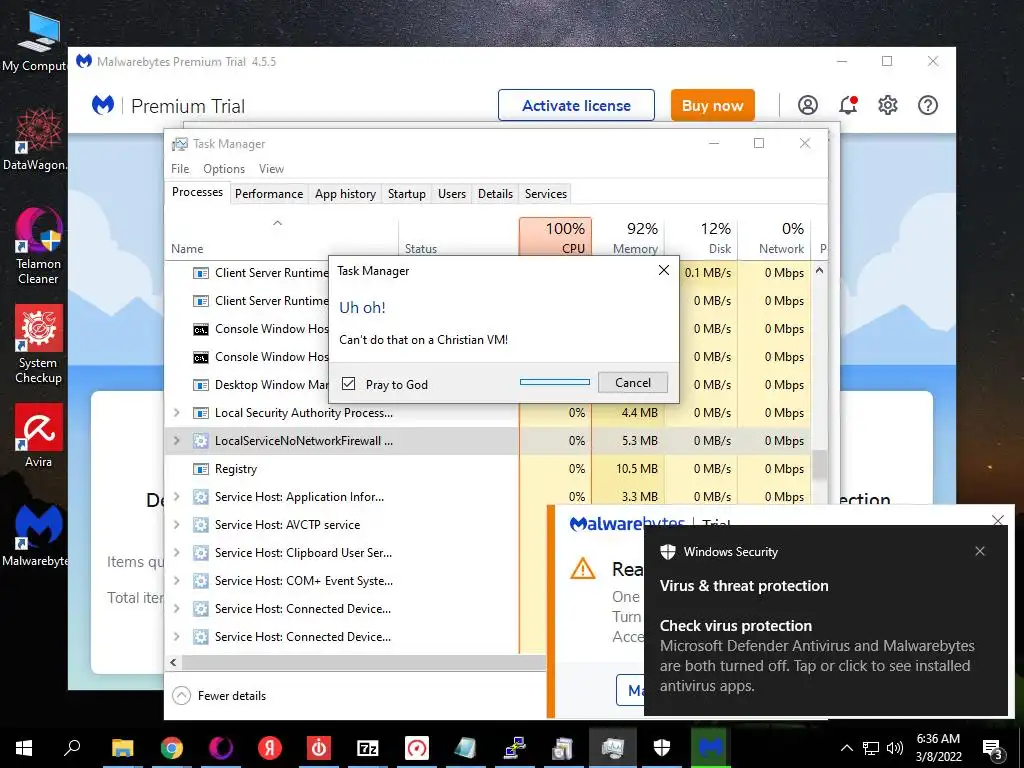The height and width of the screenshot is (768, 1024).
Task: Click the progress bar in the dialog
Action: pos(554,382)
